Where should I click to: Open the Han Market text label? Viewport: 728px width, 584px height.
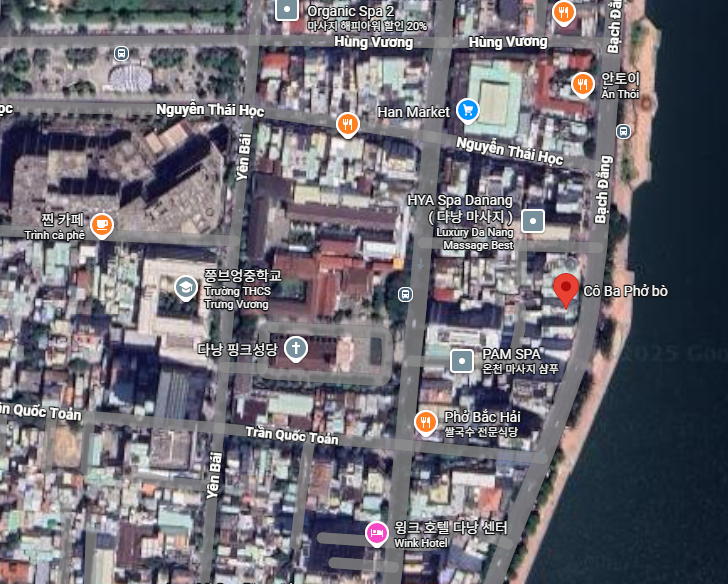pyautogui.click(x=413, y=112)
